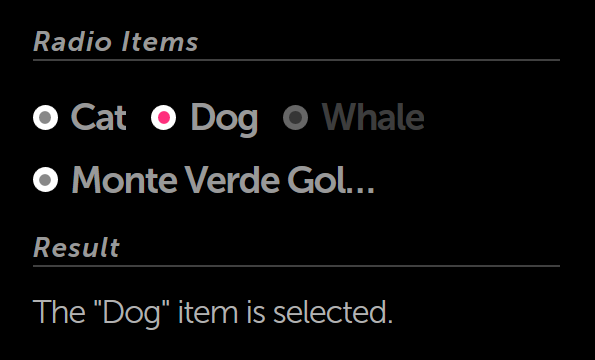This screenshot has height=360, width=595.
Task: Select the Cat radio button circle
Action: point(46,118)
